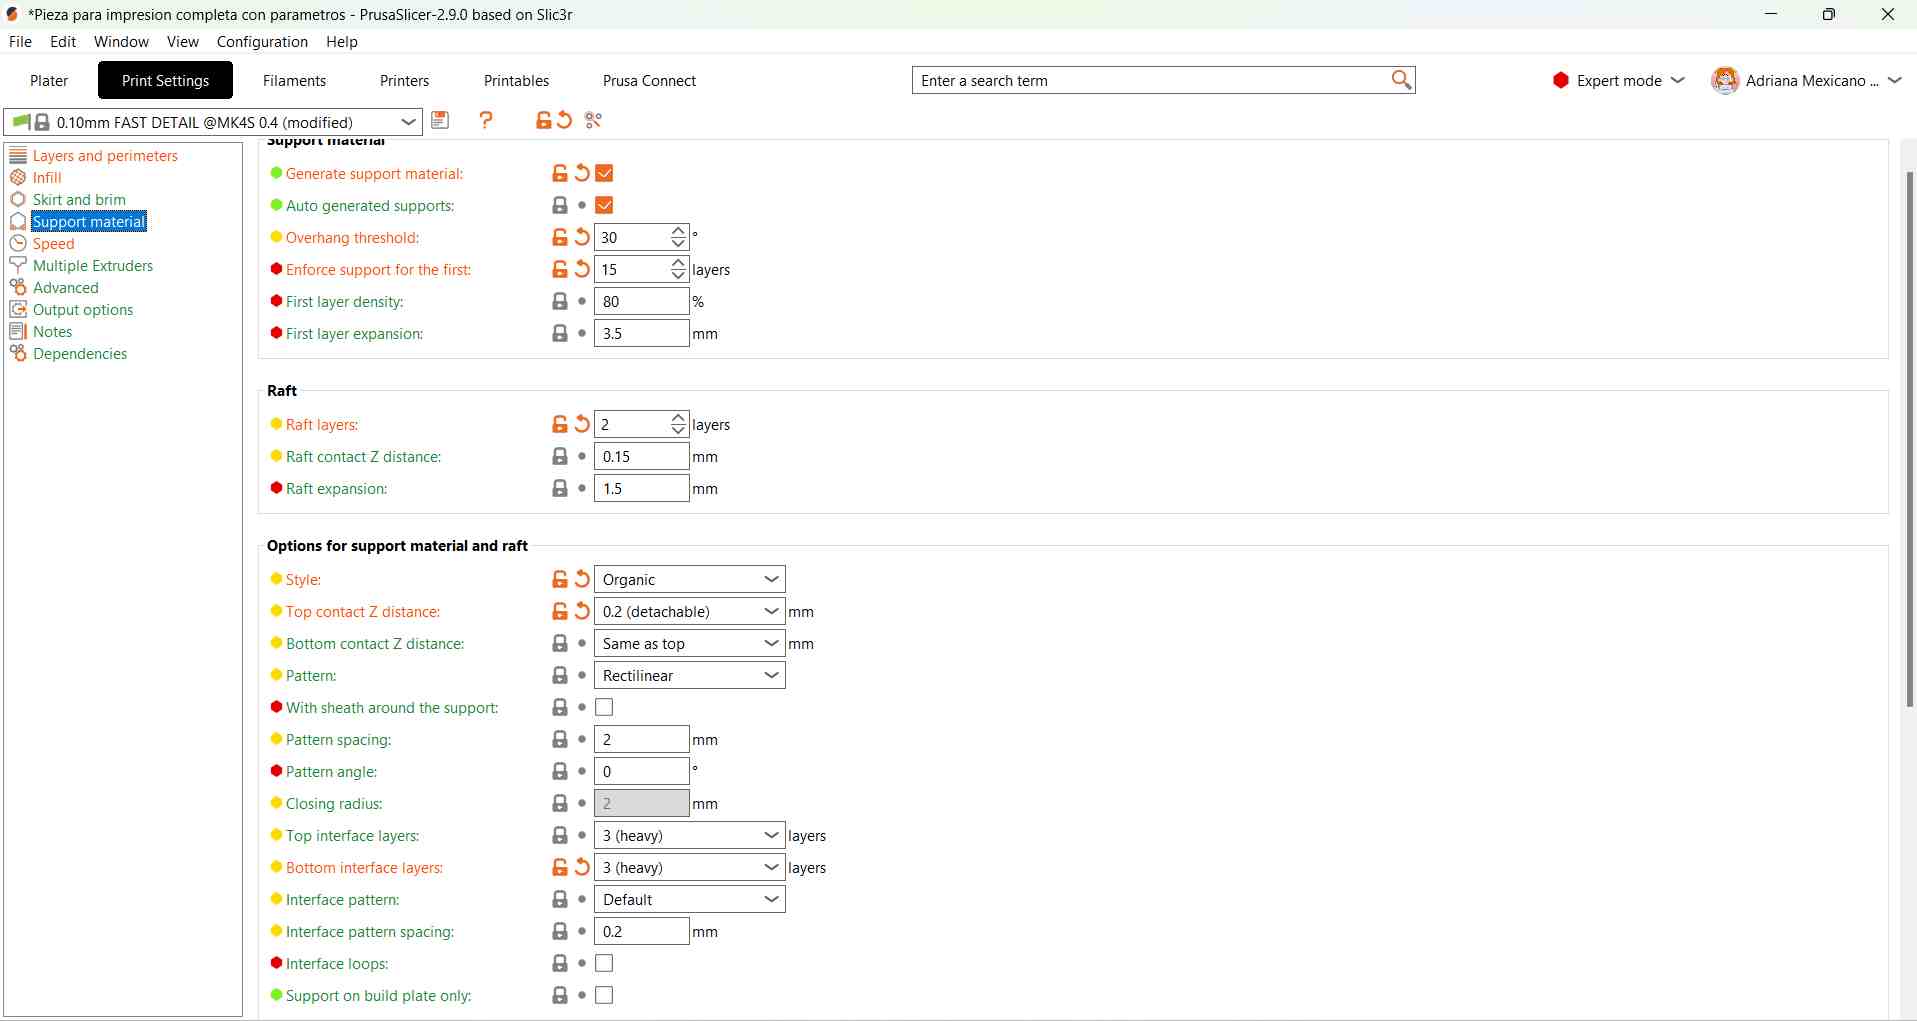Click unlocked lock icon for Overhang threshold

pos(560,238)
